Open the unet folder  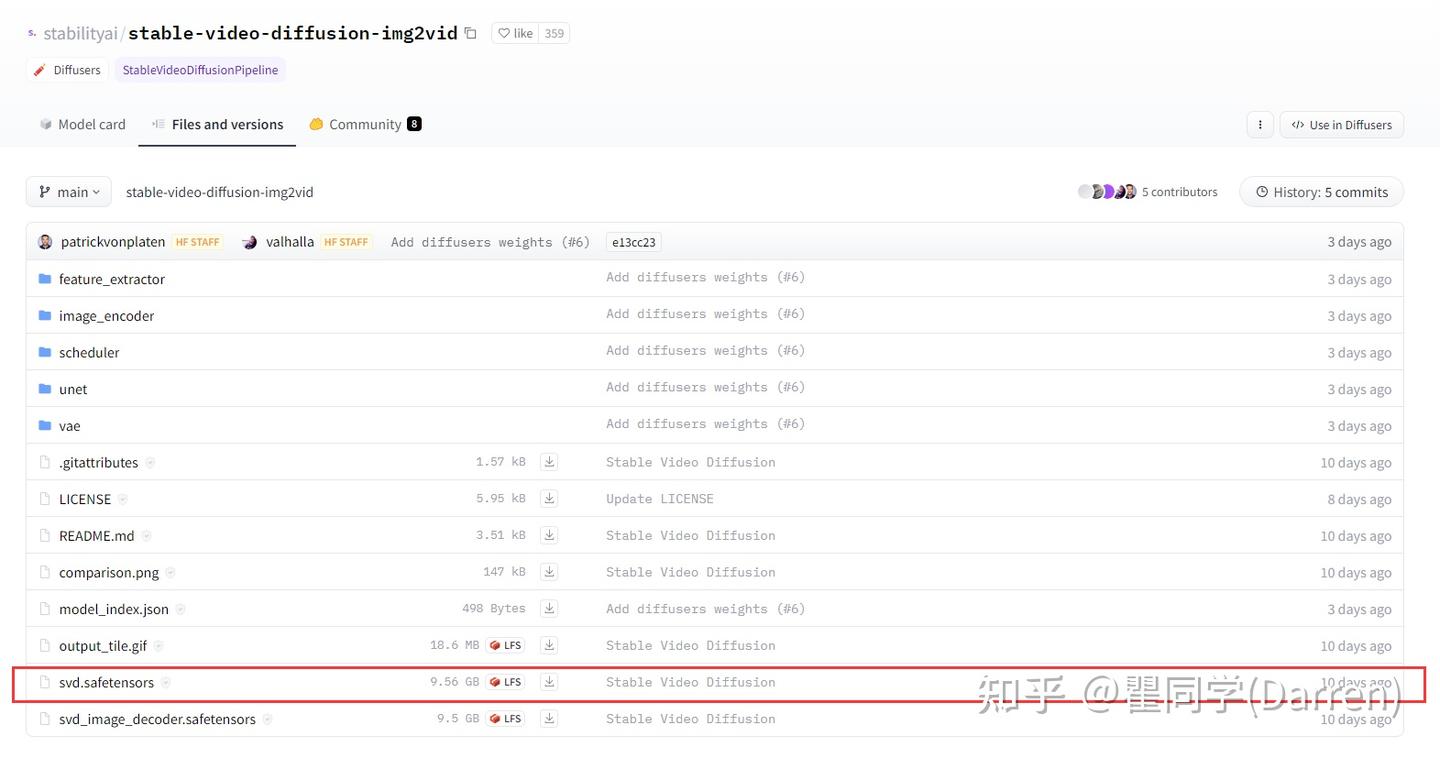[x=73, y=389]
